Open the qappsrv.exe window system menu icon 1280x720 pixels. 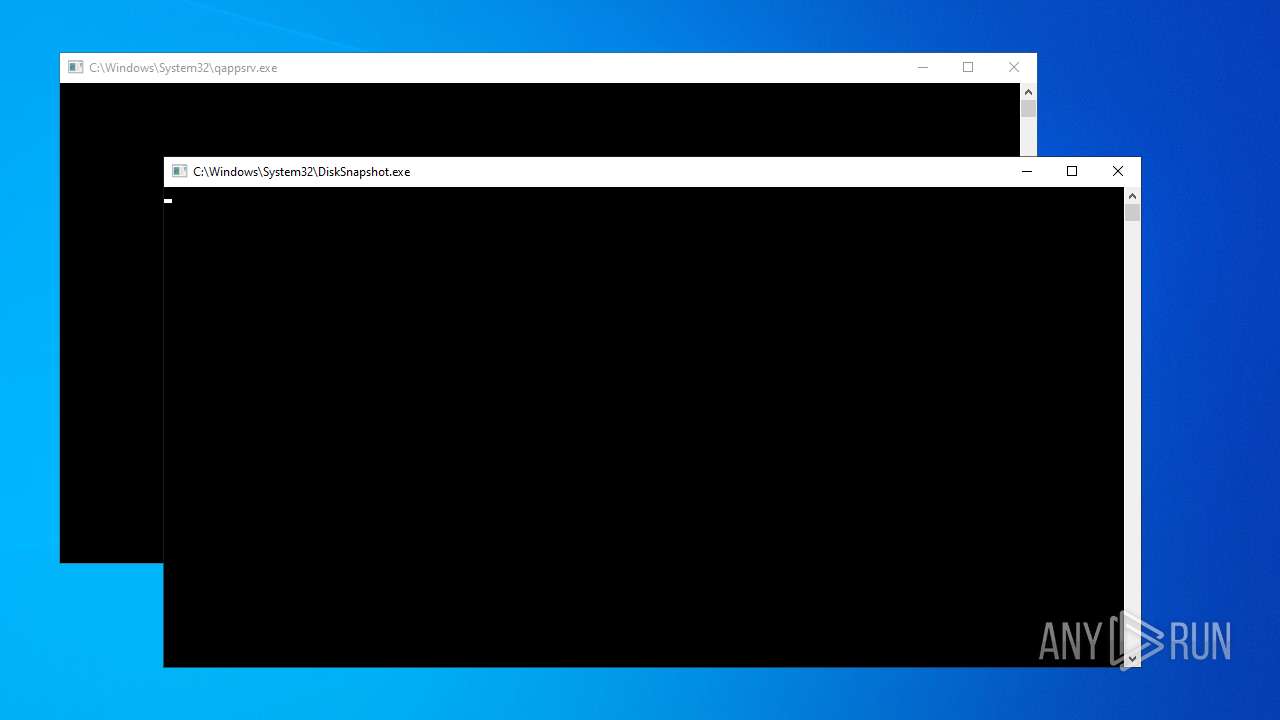click(x=75, y=67)
